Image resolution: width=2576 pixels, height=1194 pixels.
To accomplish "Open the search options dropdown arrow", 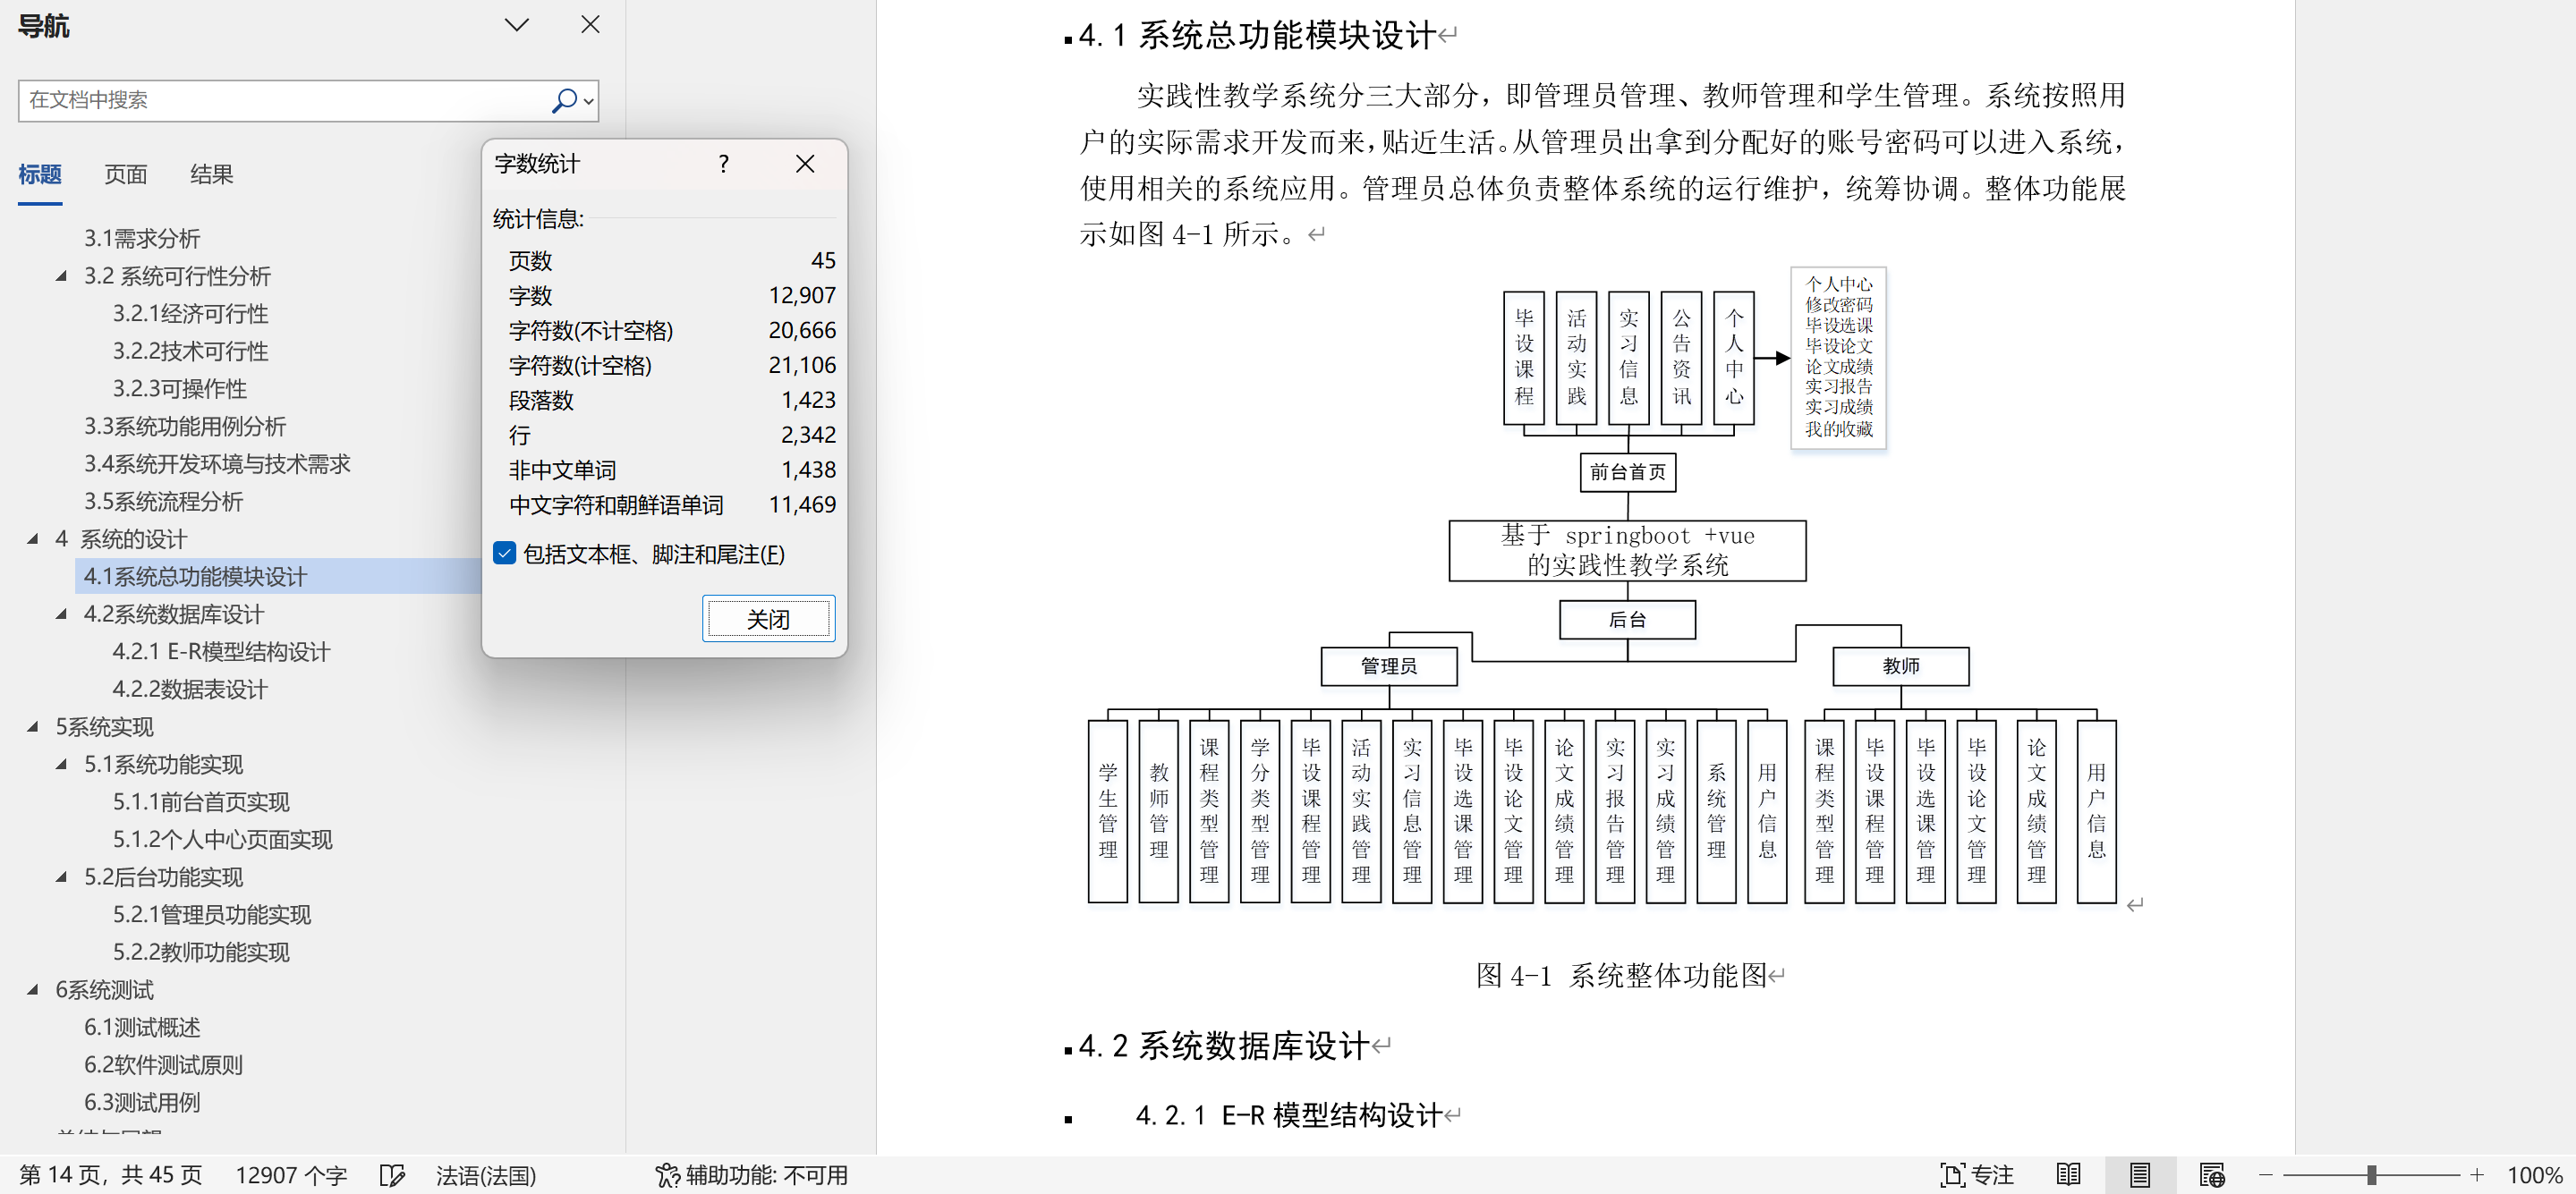I will click(x=589, y=101).
